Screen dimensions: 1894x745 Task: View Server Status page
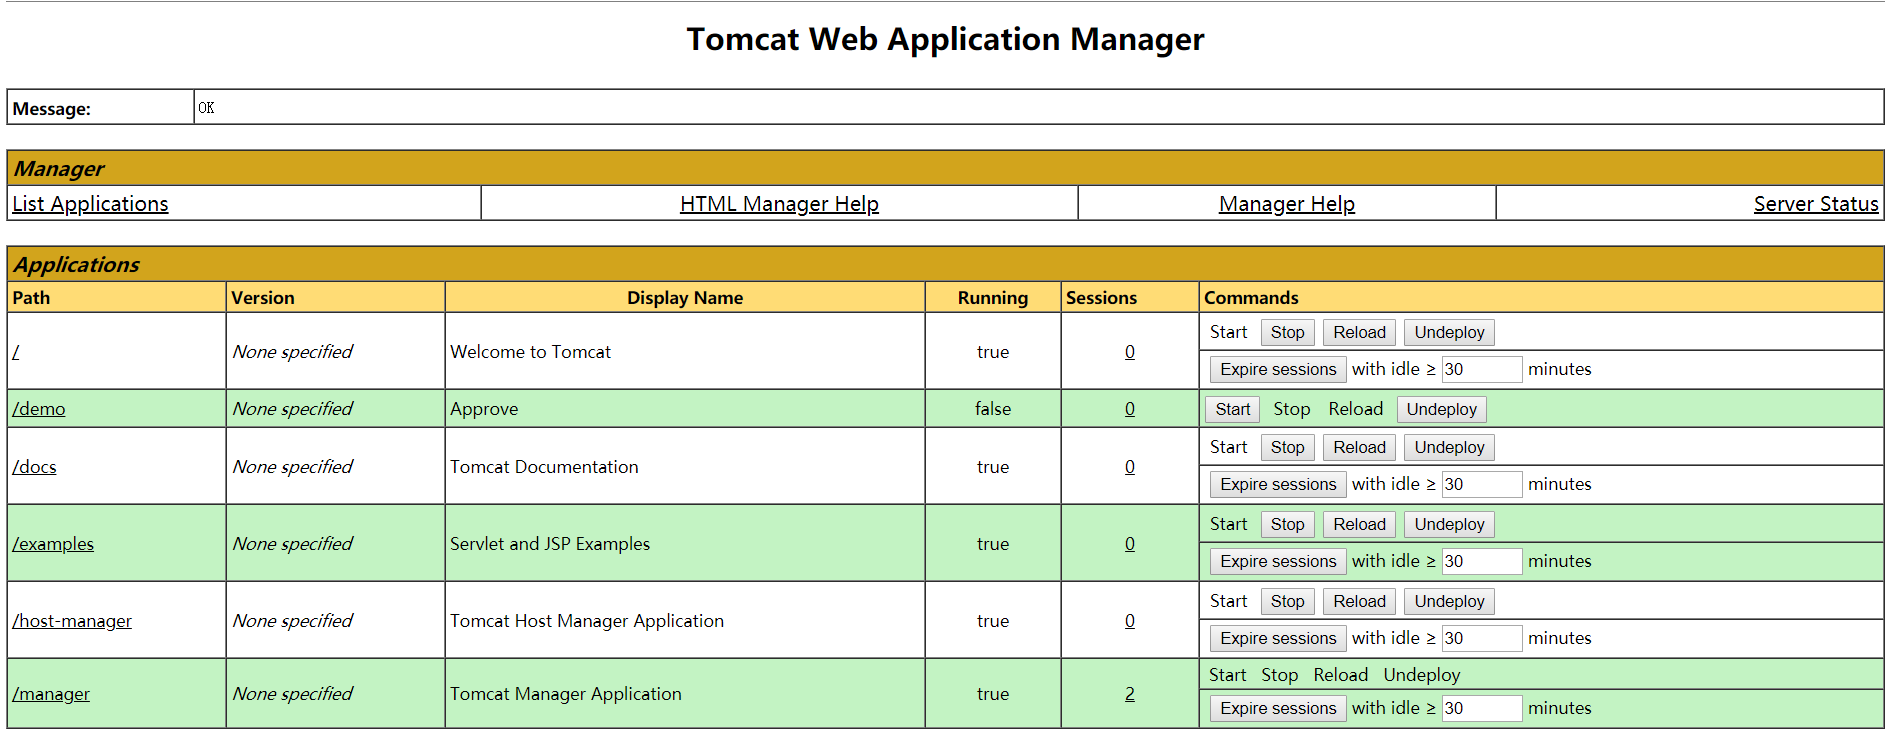[1816, 204]
